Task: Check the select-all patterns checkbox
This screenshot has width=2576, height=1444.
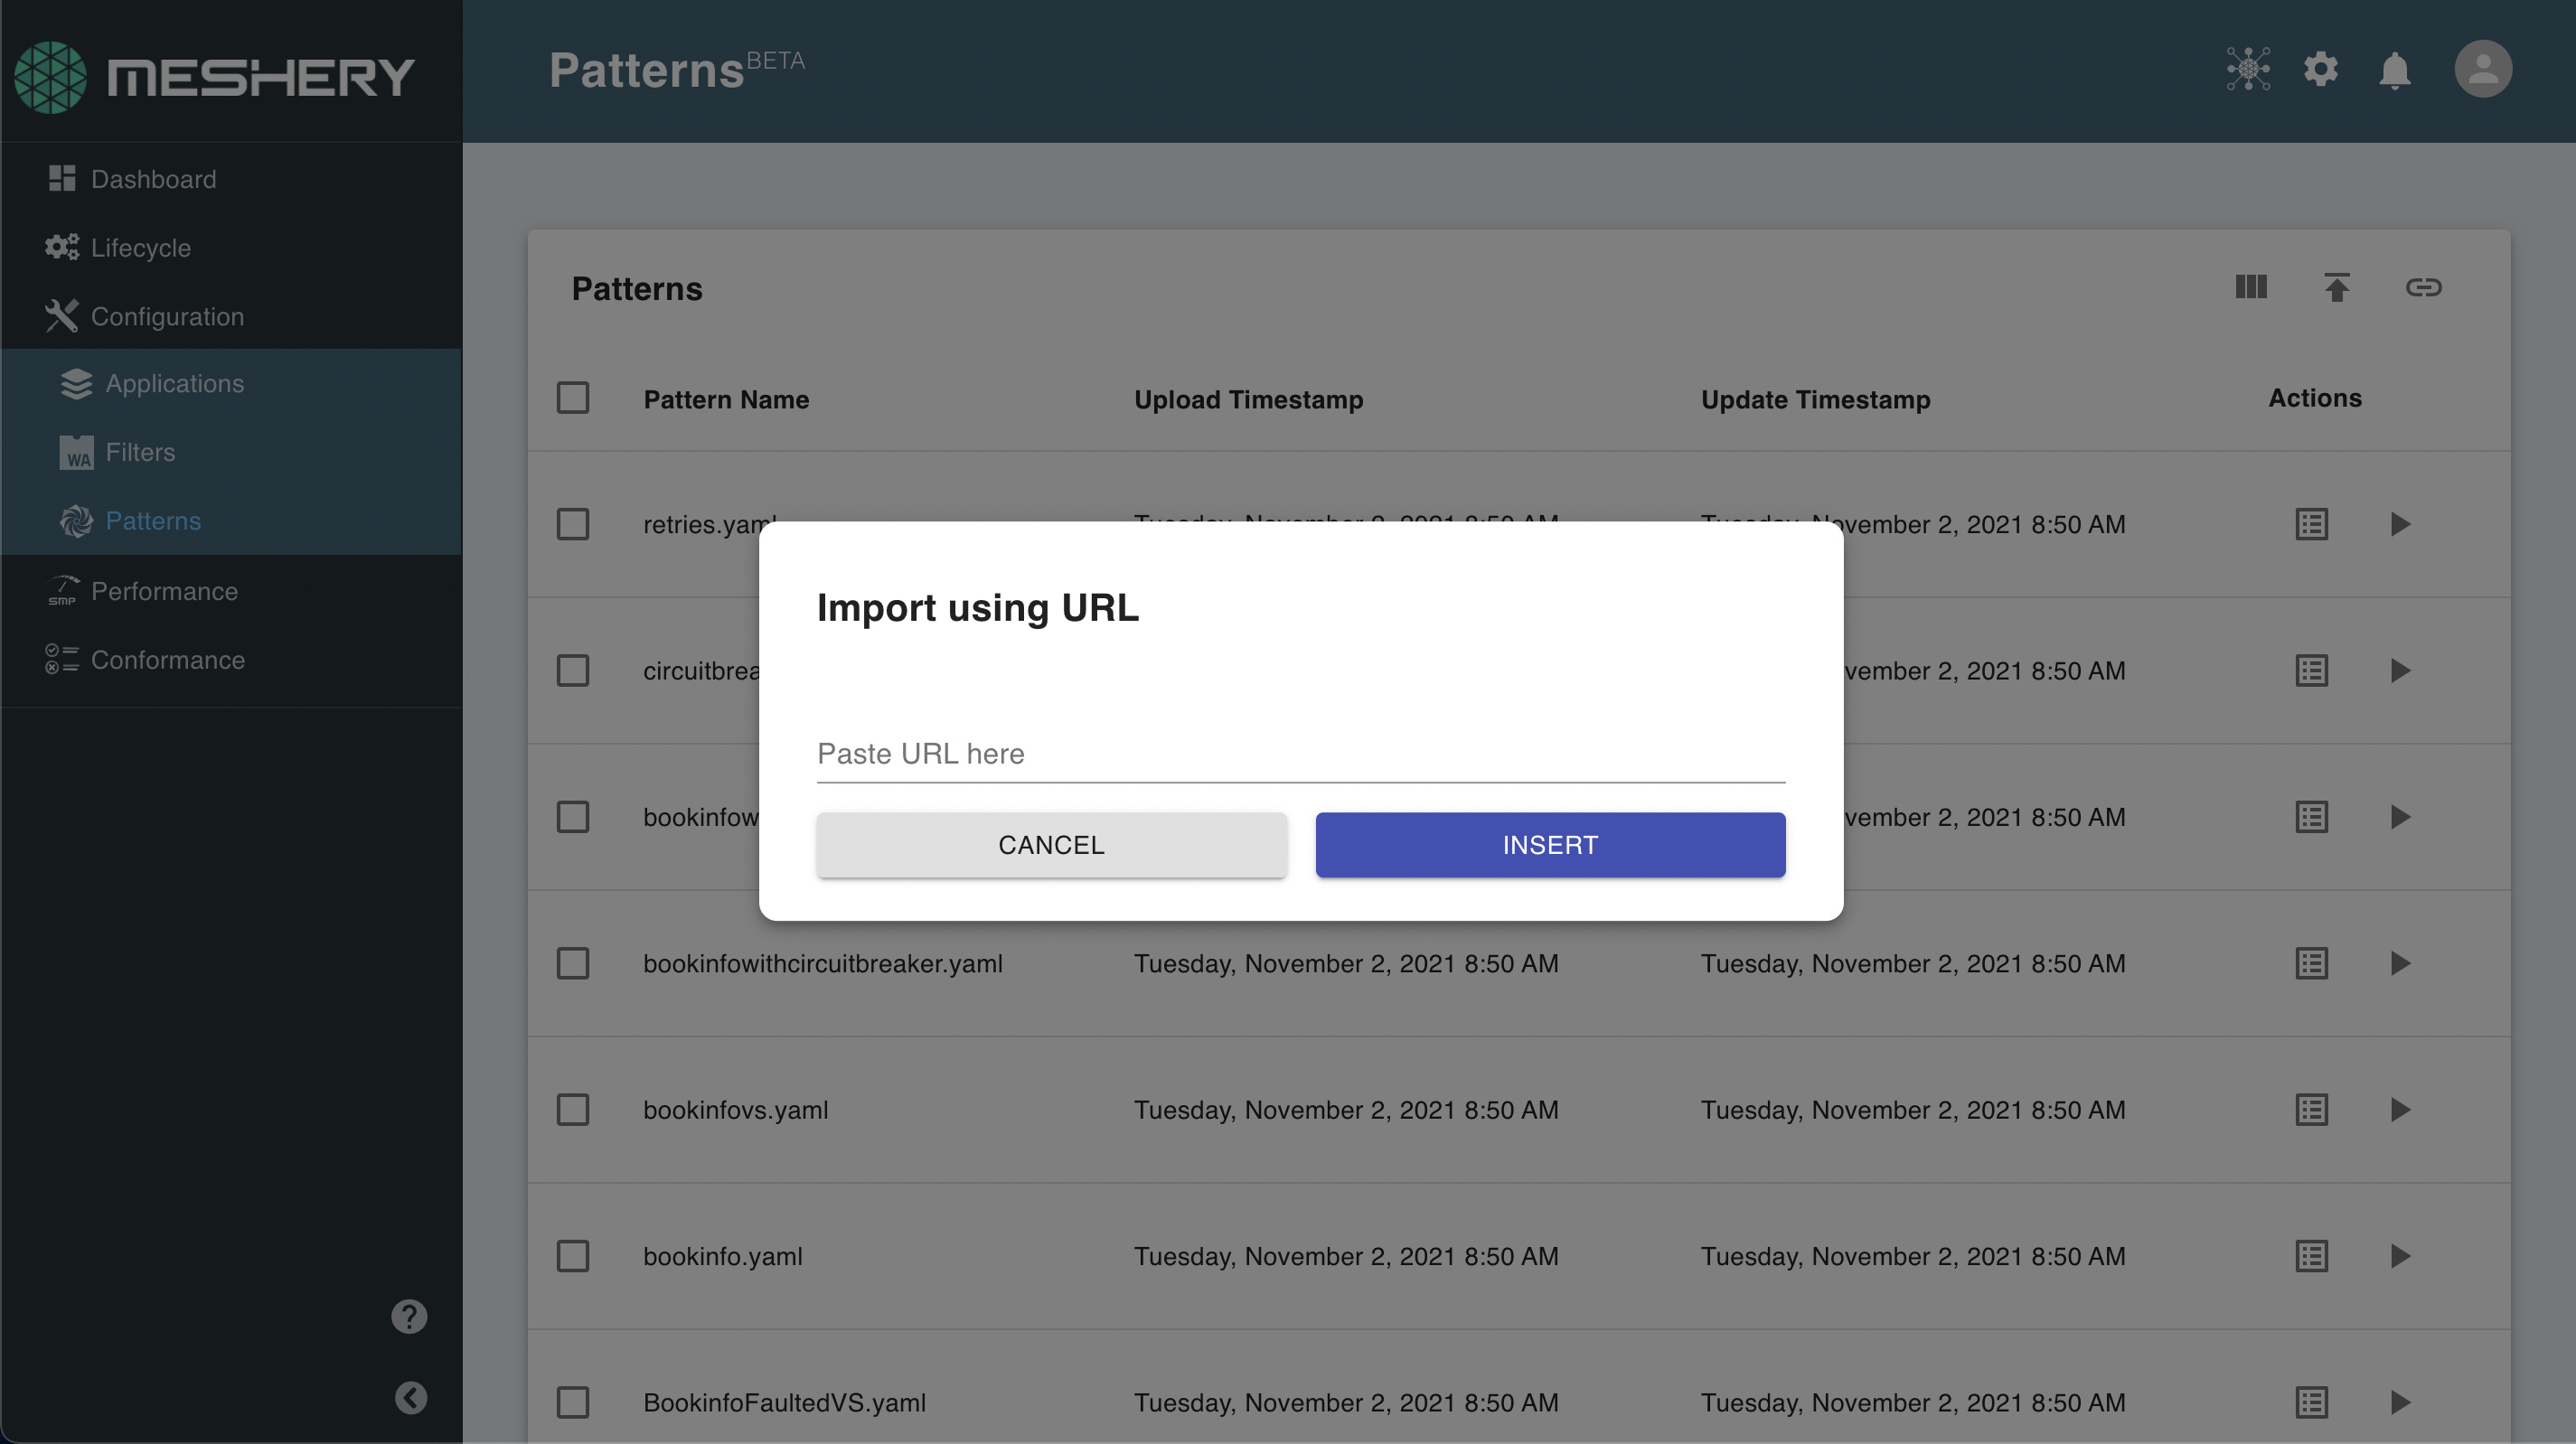Action: point(573,398)
